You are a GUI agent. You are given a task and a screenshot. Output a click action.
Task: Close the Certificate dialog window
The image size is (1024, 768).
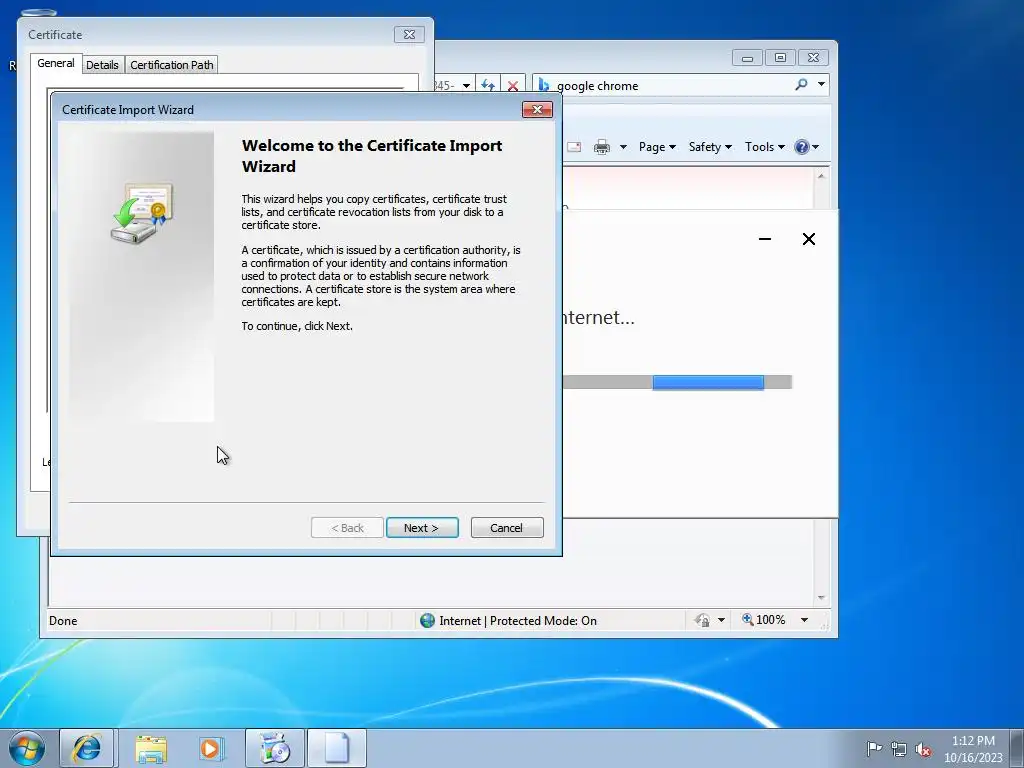tap(409, 35)
